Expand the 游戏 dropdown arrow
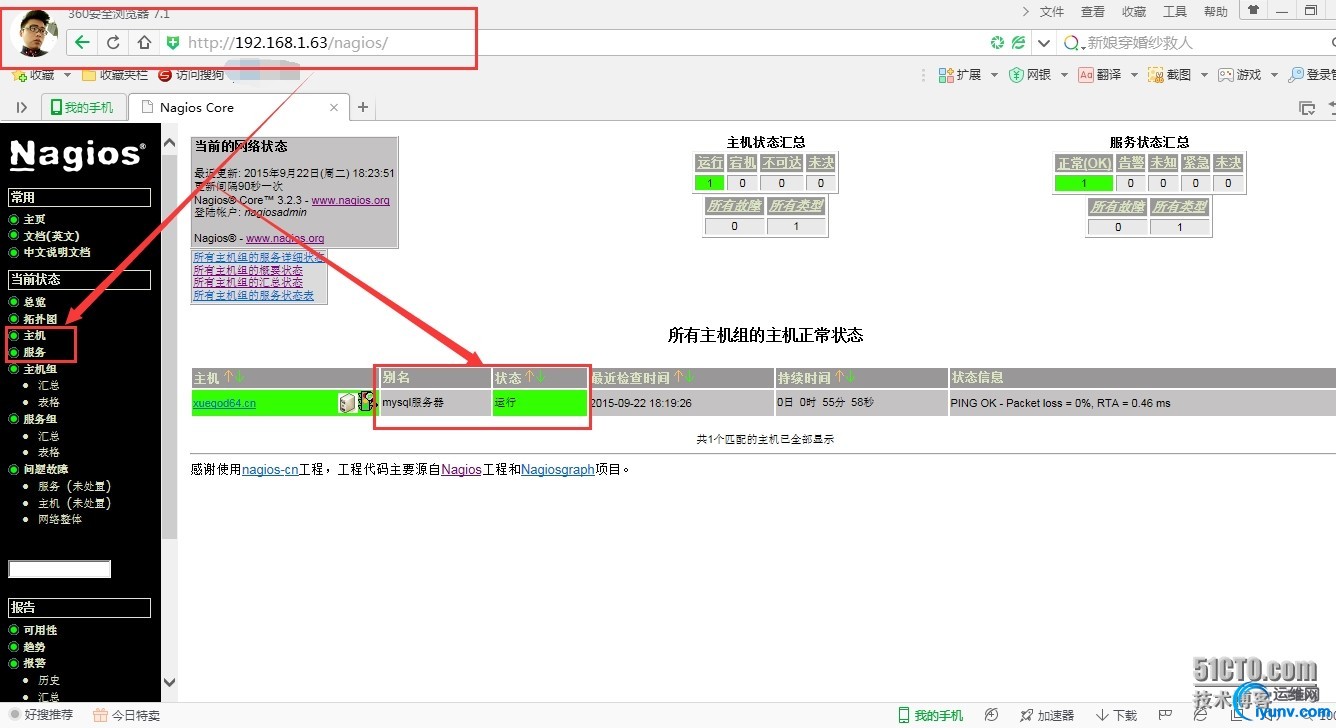 (1273, 75)
